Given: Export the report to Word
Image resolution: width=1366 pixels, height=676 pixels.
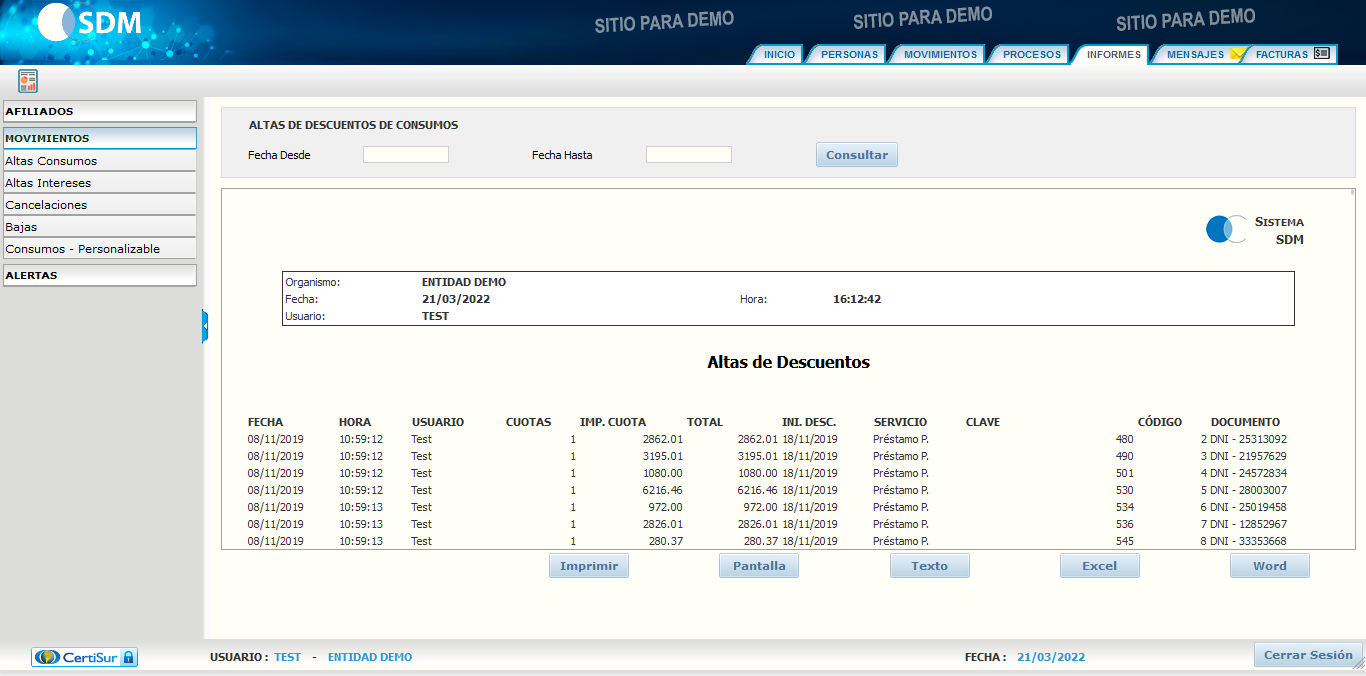Looking at the screenshot, I should 1270,566.
